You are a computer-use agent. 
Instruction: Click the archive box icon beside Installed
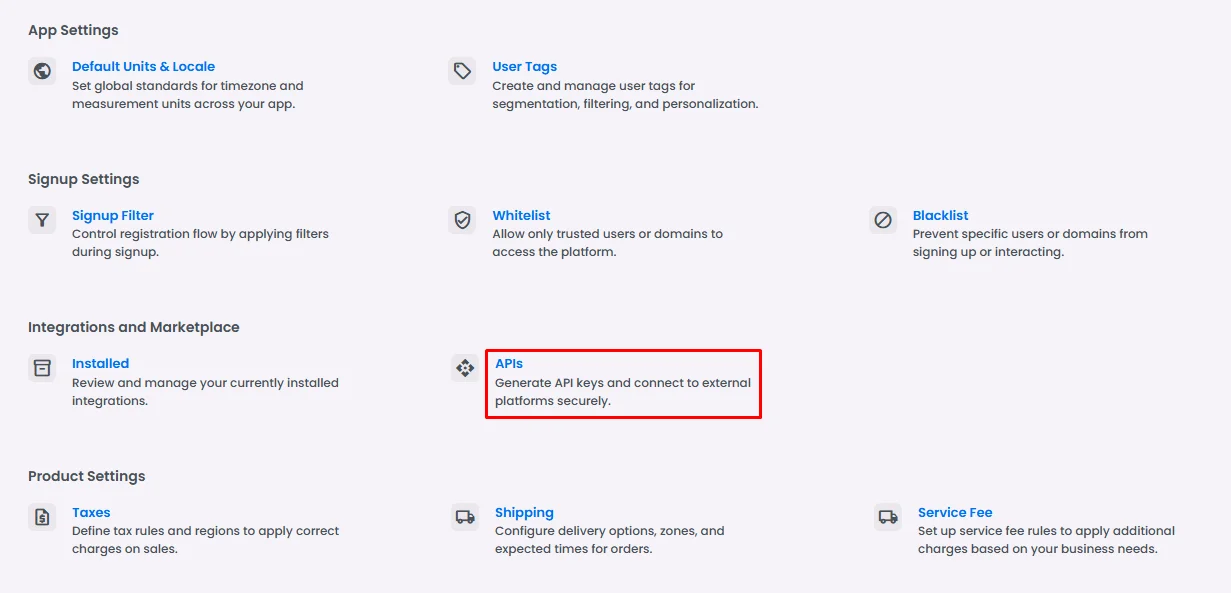click(42, 368)
